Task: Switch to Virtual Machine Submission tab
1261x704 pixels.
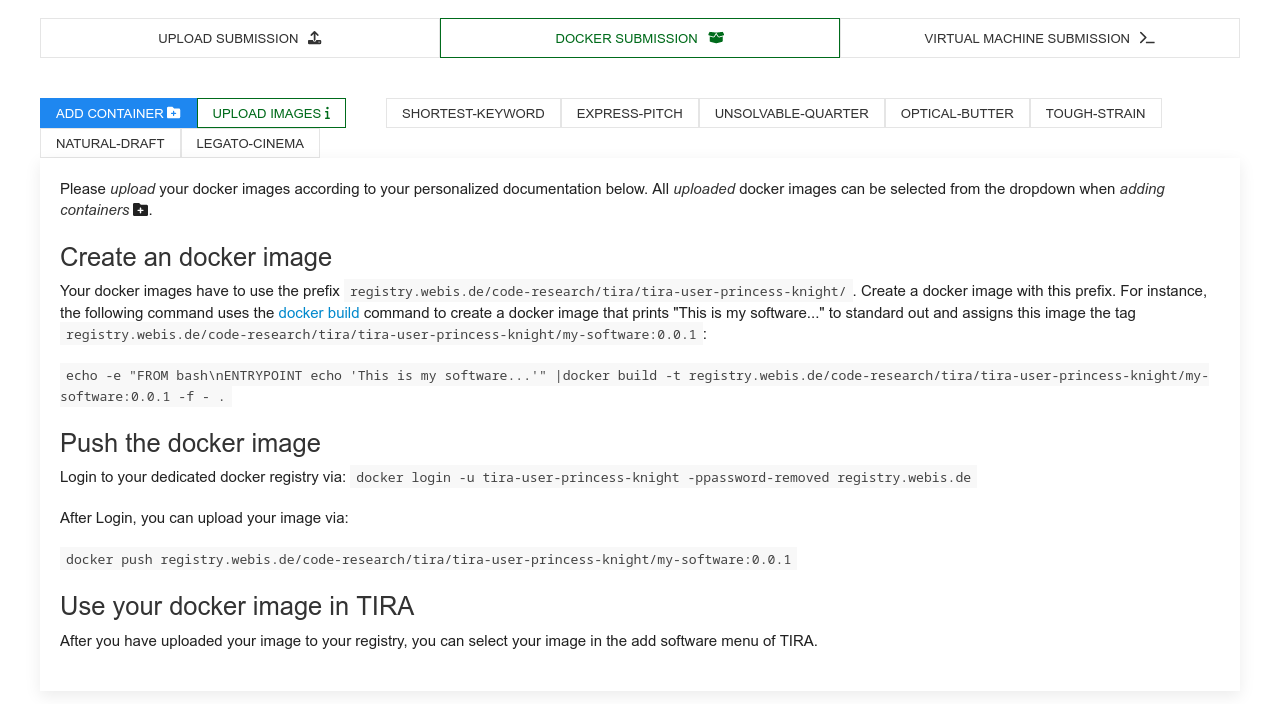Action: [1040, 38]
